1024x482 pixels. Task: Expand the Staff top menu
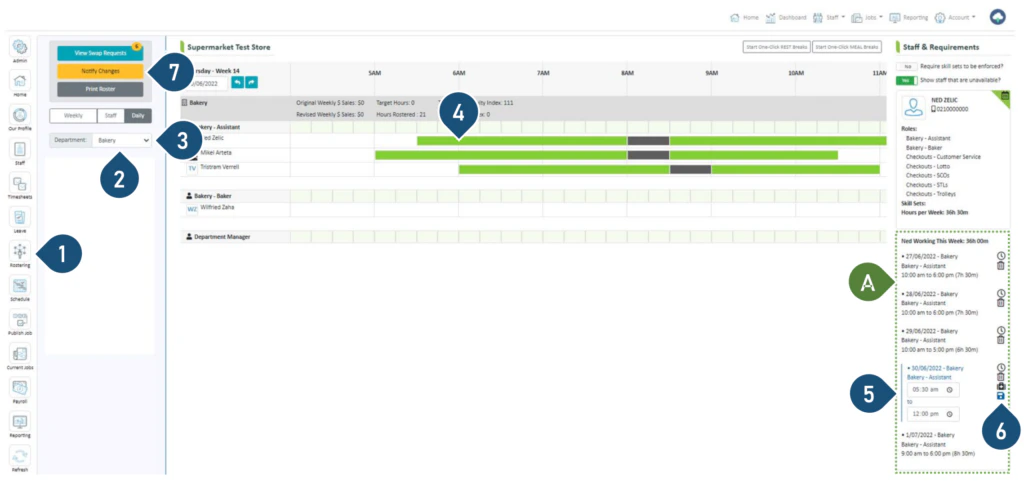click(829, 18)
